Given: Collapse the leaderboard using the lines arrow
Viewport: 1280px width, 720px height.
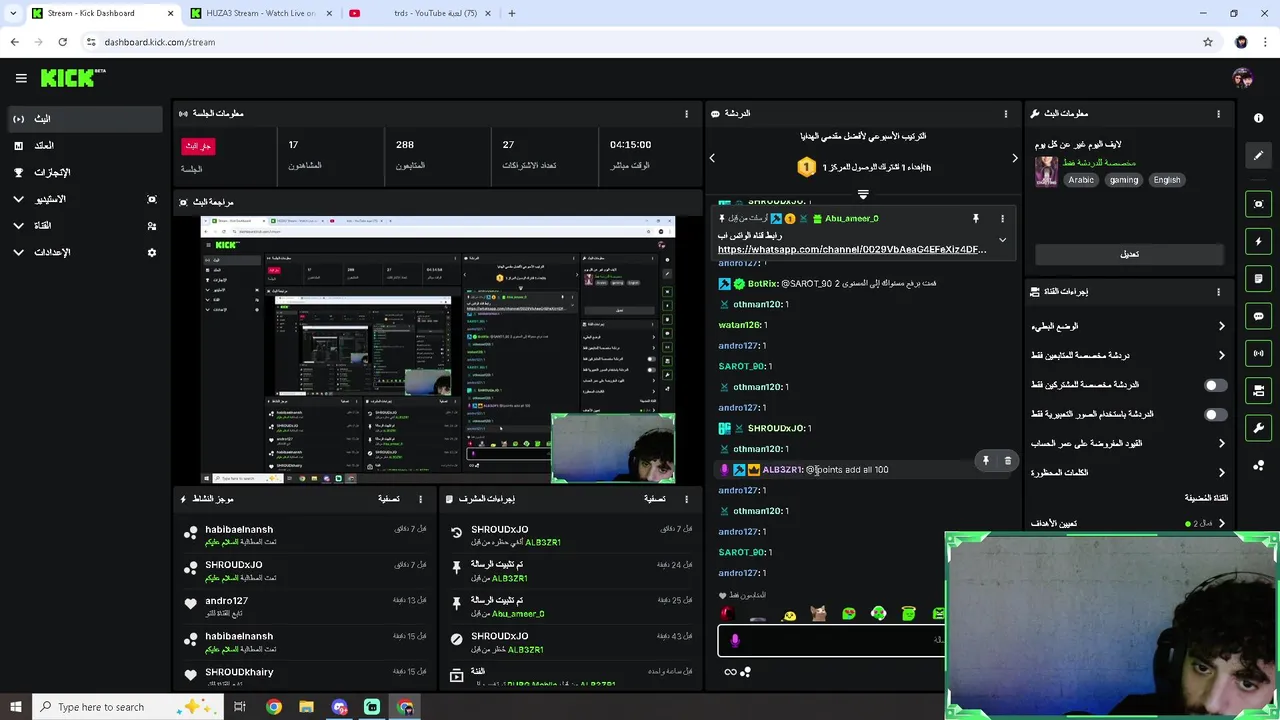Looking at the screenshot, I should pos(863,194).
